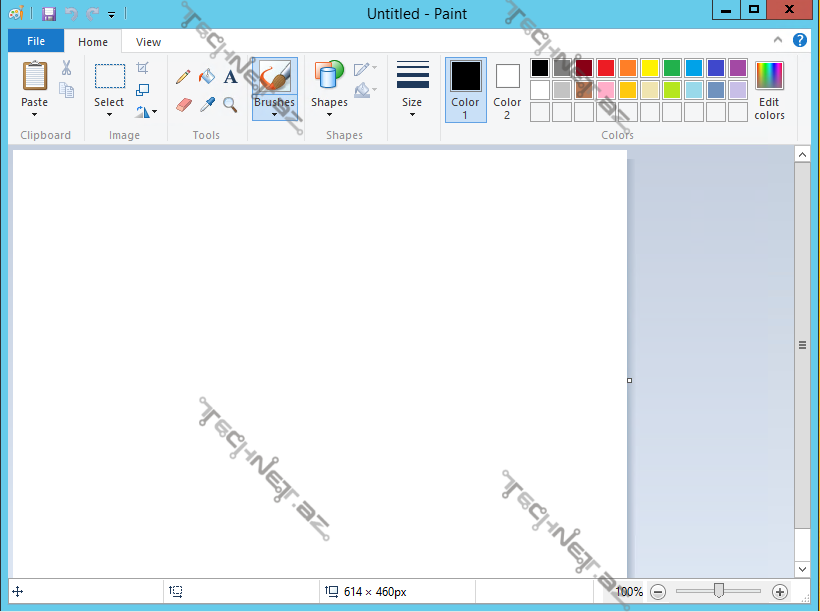
Task: Click the Paint Help question mark icon
Action: point(800,41)
